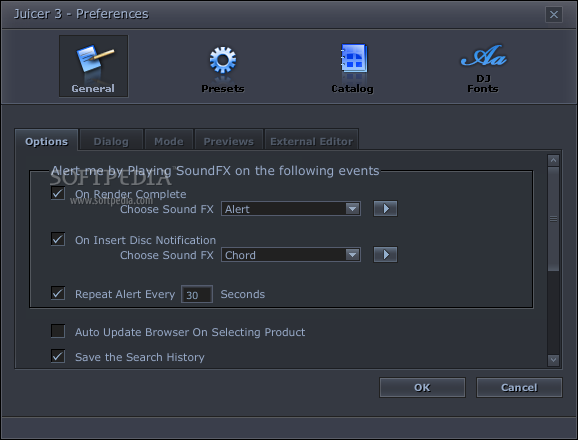Screen dimensions: 578x440
Task: Switch to the Options tab
Action: (x=46, y=141)
